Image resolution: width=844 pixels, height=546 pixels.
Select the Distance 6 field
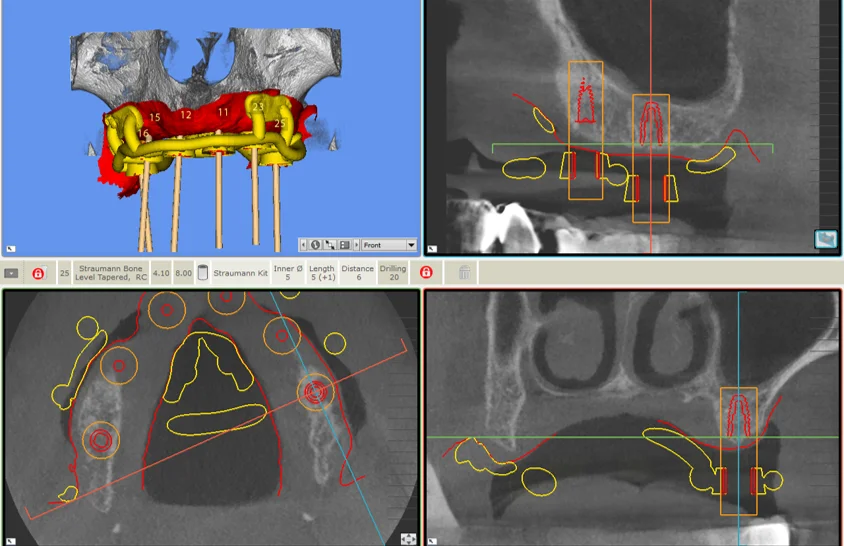coord(358,273)
